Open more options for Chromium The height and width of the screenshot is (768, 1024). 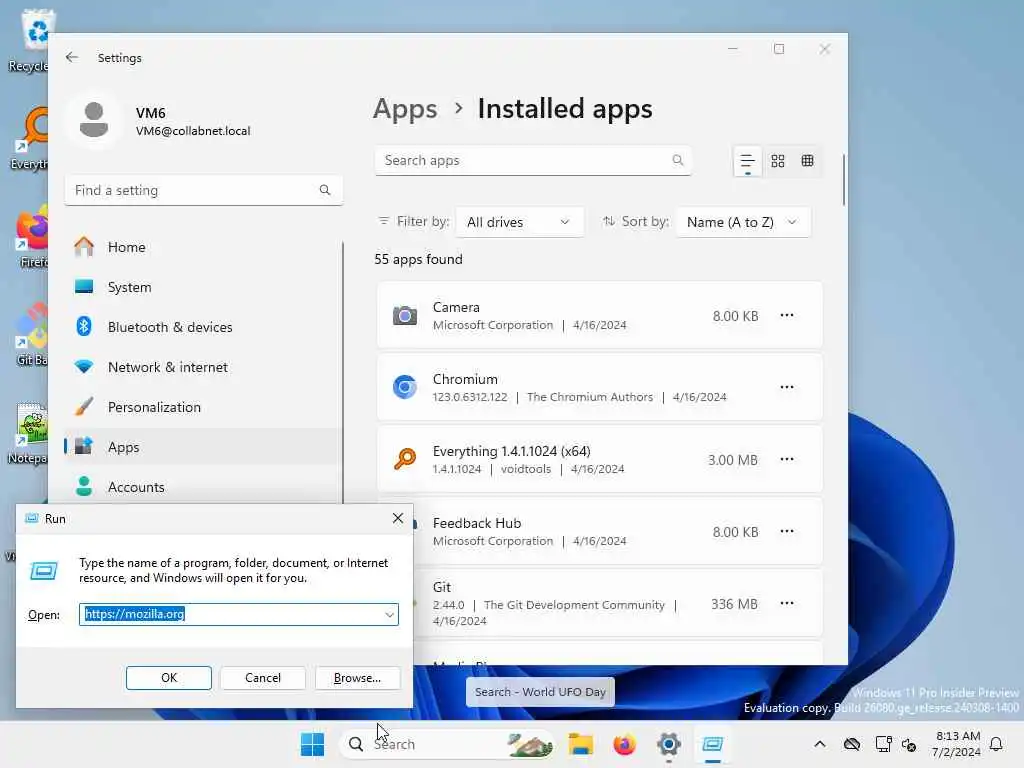(x=786, y=387)
